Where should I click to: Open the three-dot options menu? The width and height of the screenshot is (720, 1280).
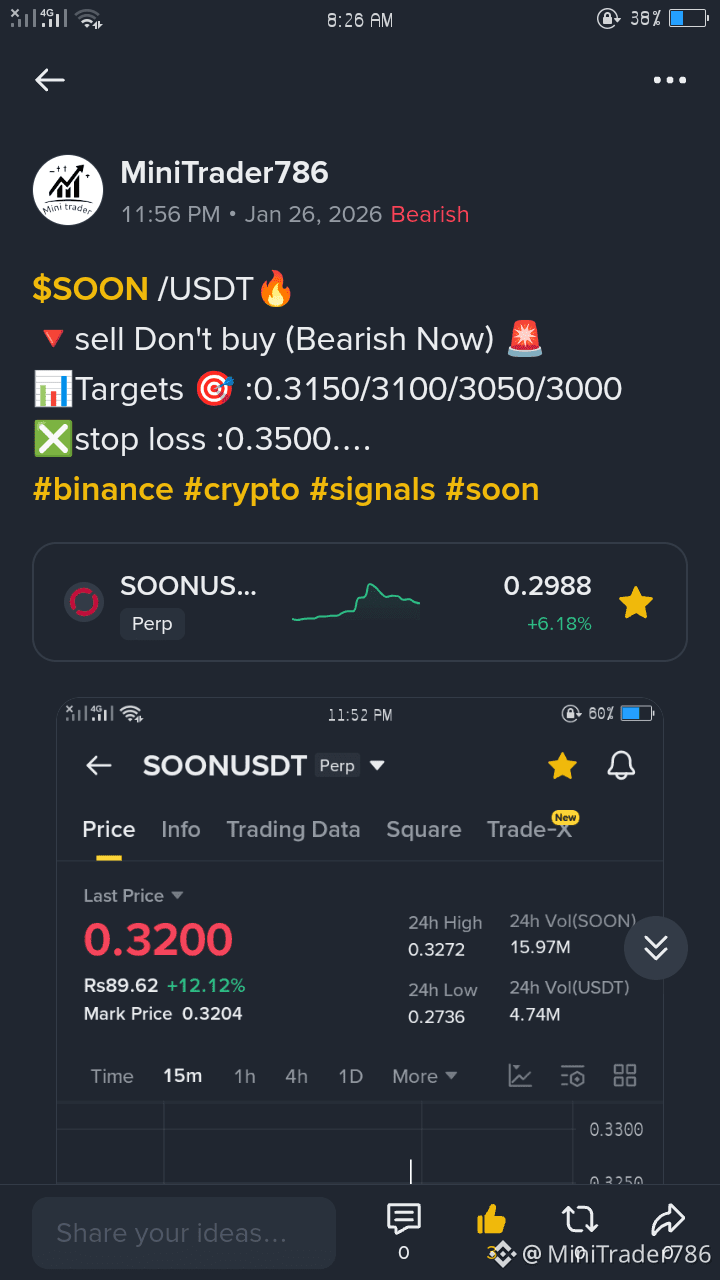pyautogui.click(x=669, y=80)
